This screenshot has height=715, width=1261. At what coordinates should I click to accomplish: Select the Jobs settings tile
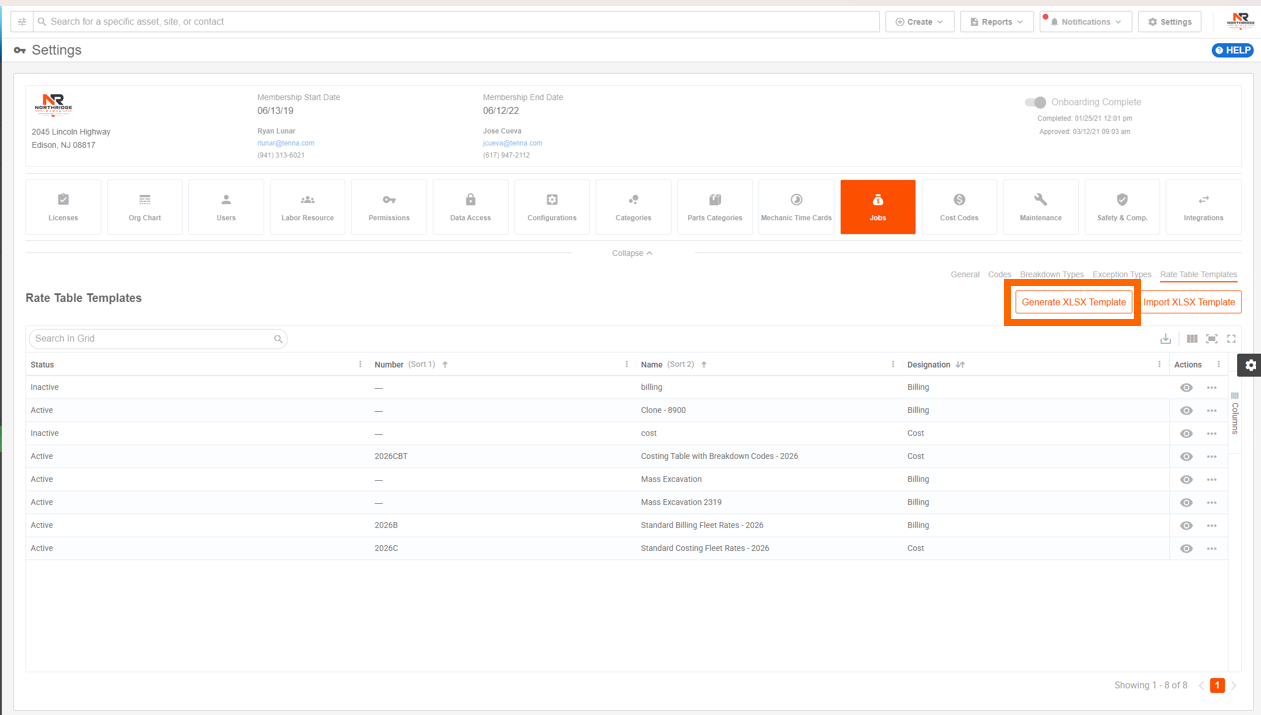tap(878, 207)
